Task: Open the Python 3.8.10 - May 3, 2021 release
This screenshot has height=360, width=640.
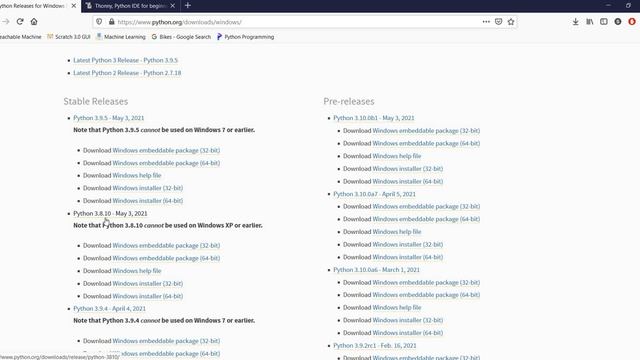Action: [x=110, y=213]
